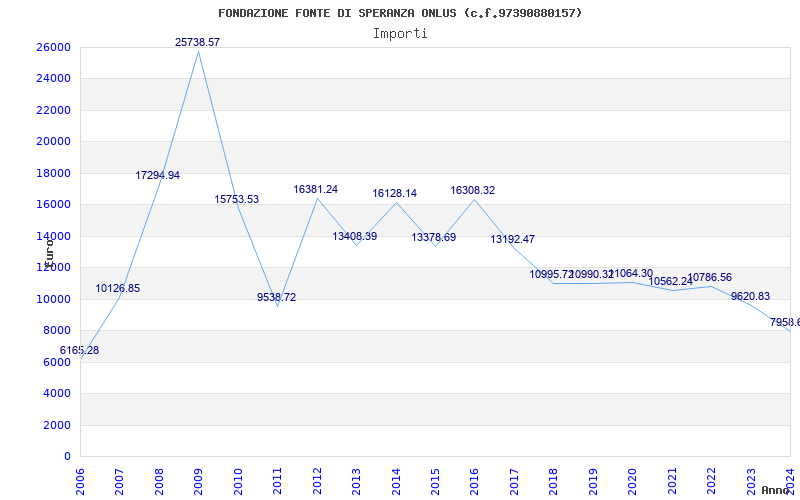Click the y-axis tick 16000
The height and width of the screenshot is (500, 800).
[x=53, y=205]
